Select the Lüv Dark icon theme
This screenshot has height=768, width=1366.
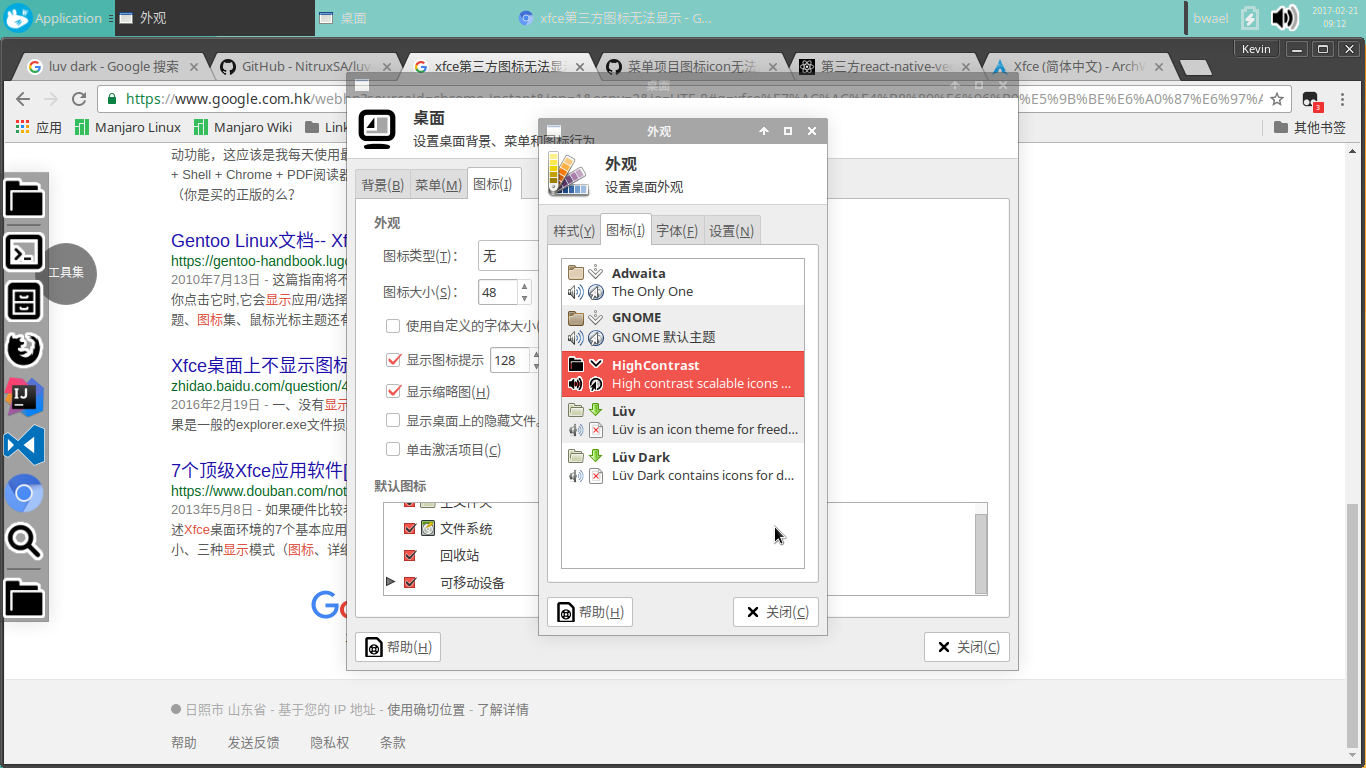point(683,466)
